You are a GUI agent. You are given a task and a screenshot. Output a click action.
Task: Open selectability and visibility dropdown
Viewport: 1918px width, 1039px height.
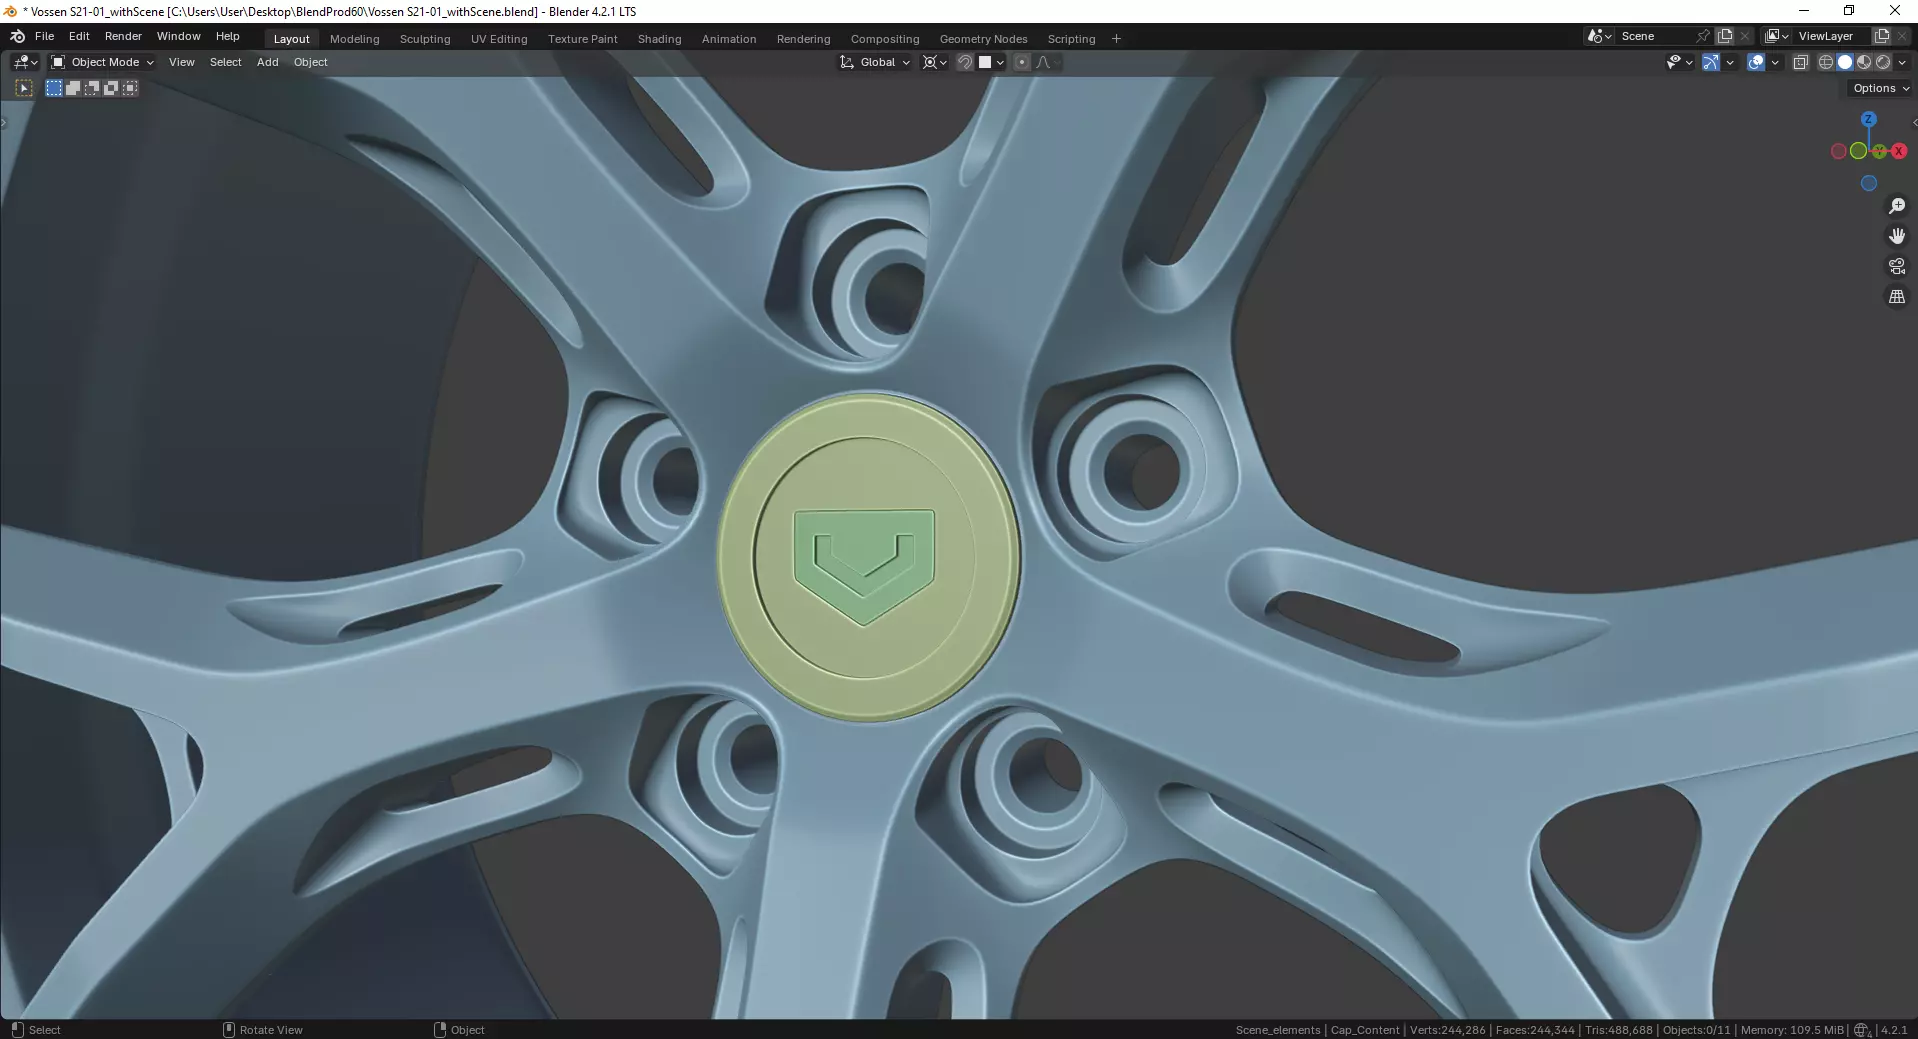(x=1679, y=62)
